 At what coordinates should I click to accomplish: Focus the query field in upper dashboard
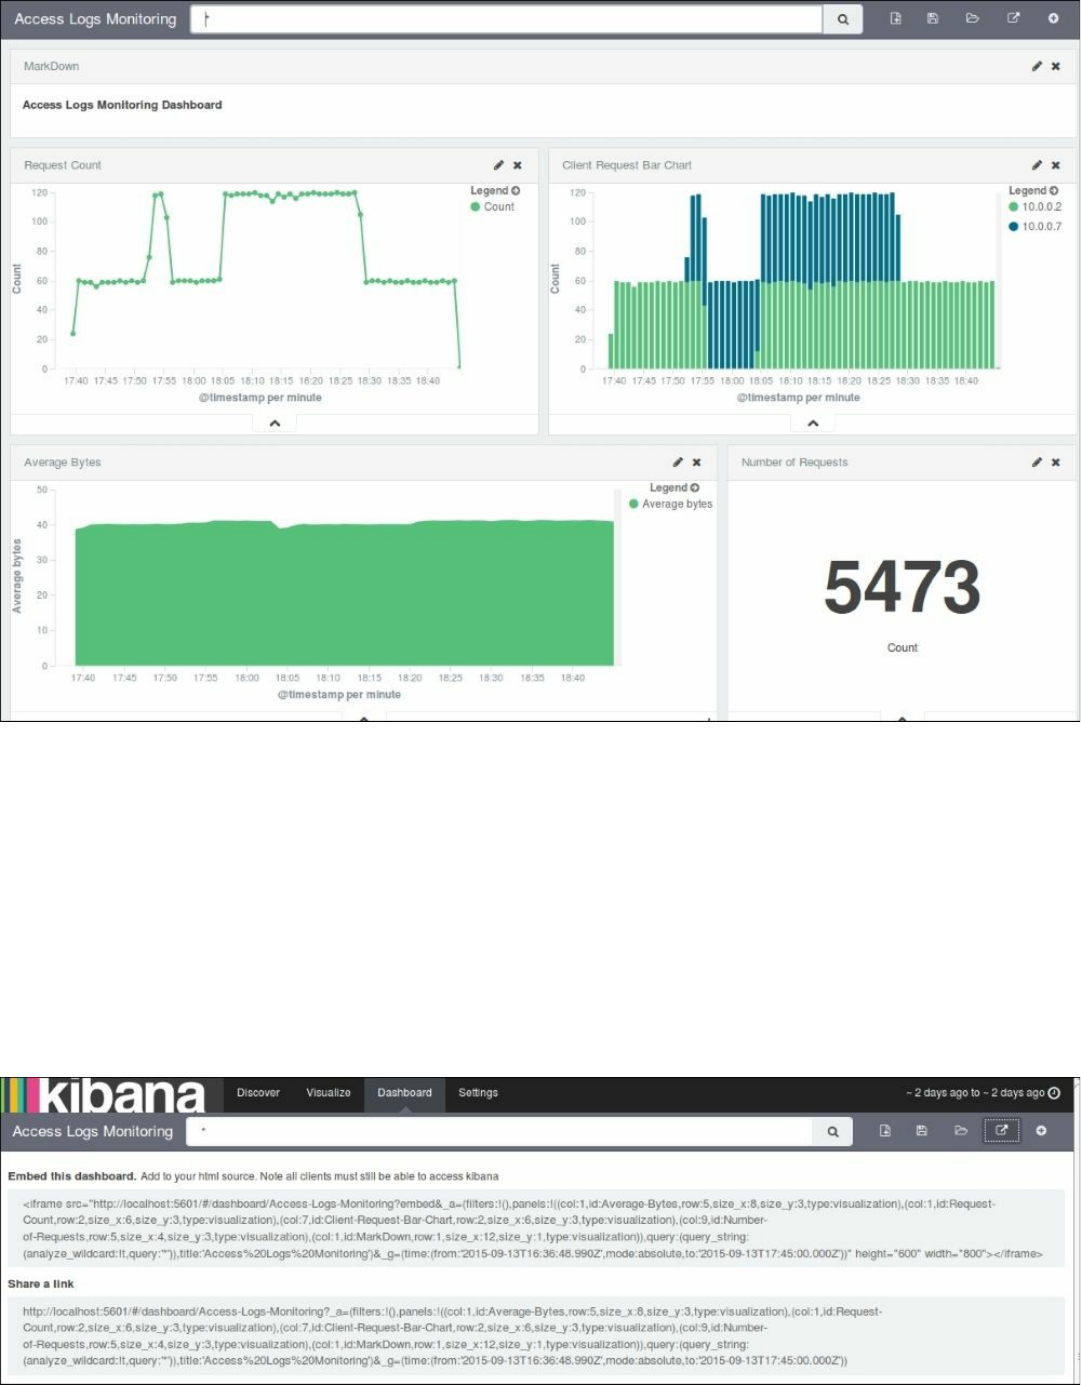[507, 19]
